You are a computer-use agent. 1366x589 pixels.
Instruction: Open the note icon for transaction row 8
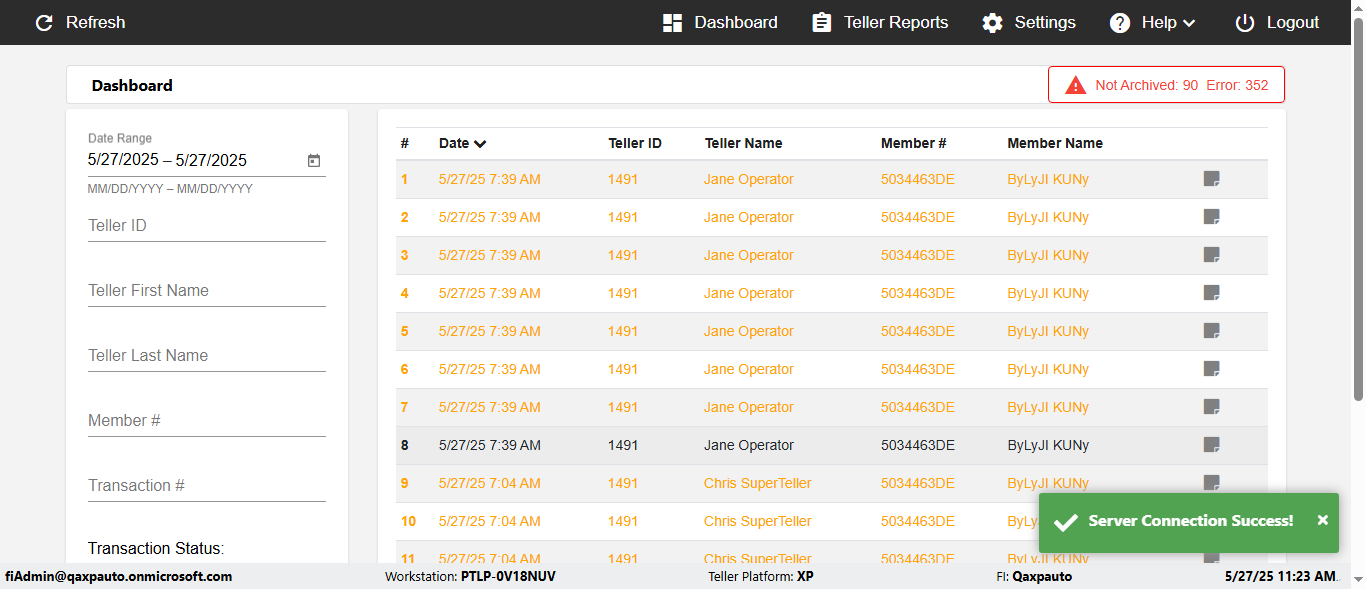[x=1211, y=445]
